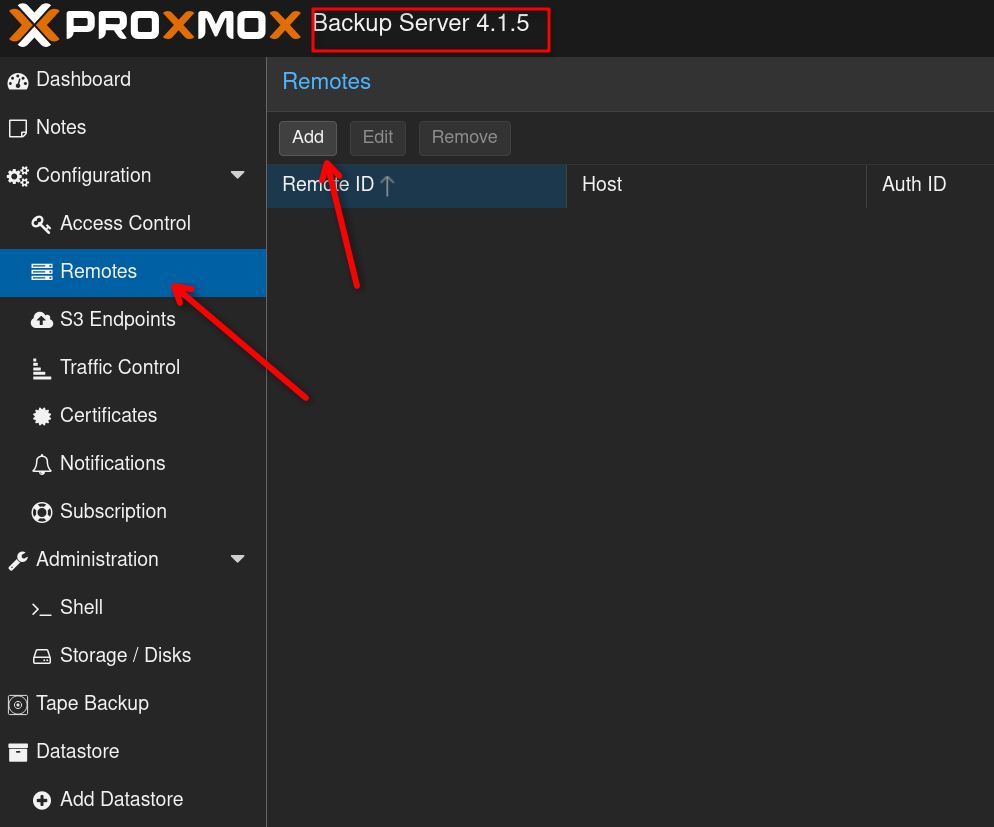The width and height of the screenshot is (994, 827).
Task: Click the Access Control key icon
Action: pos(41,224)
